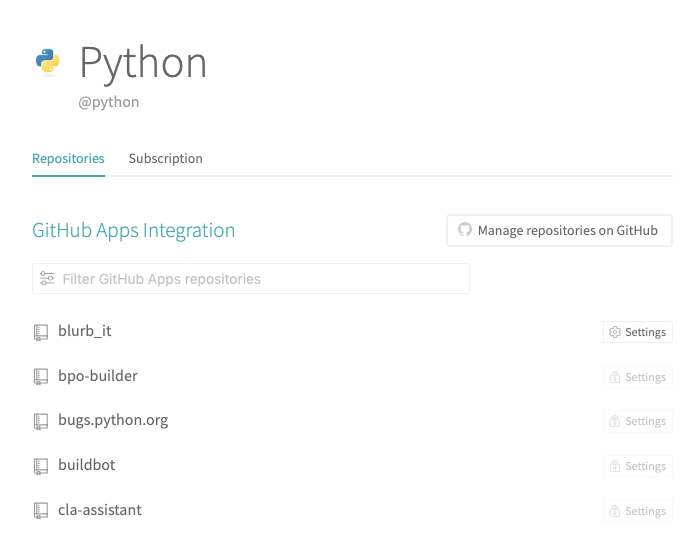Open Settings for bpo-builder
Viewport: 695px width, 543px height.
click(x=637, y=377)
